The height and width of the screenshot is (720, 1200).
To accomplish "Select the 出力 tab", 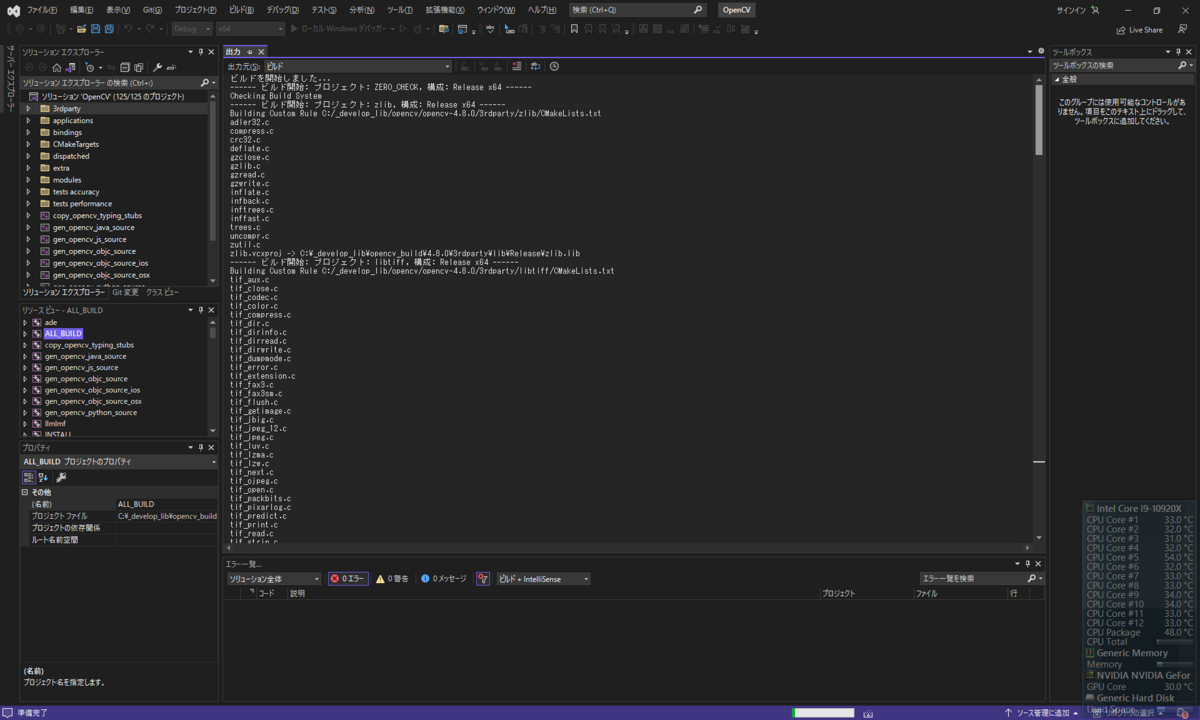I will click(x=233, y=51).
